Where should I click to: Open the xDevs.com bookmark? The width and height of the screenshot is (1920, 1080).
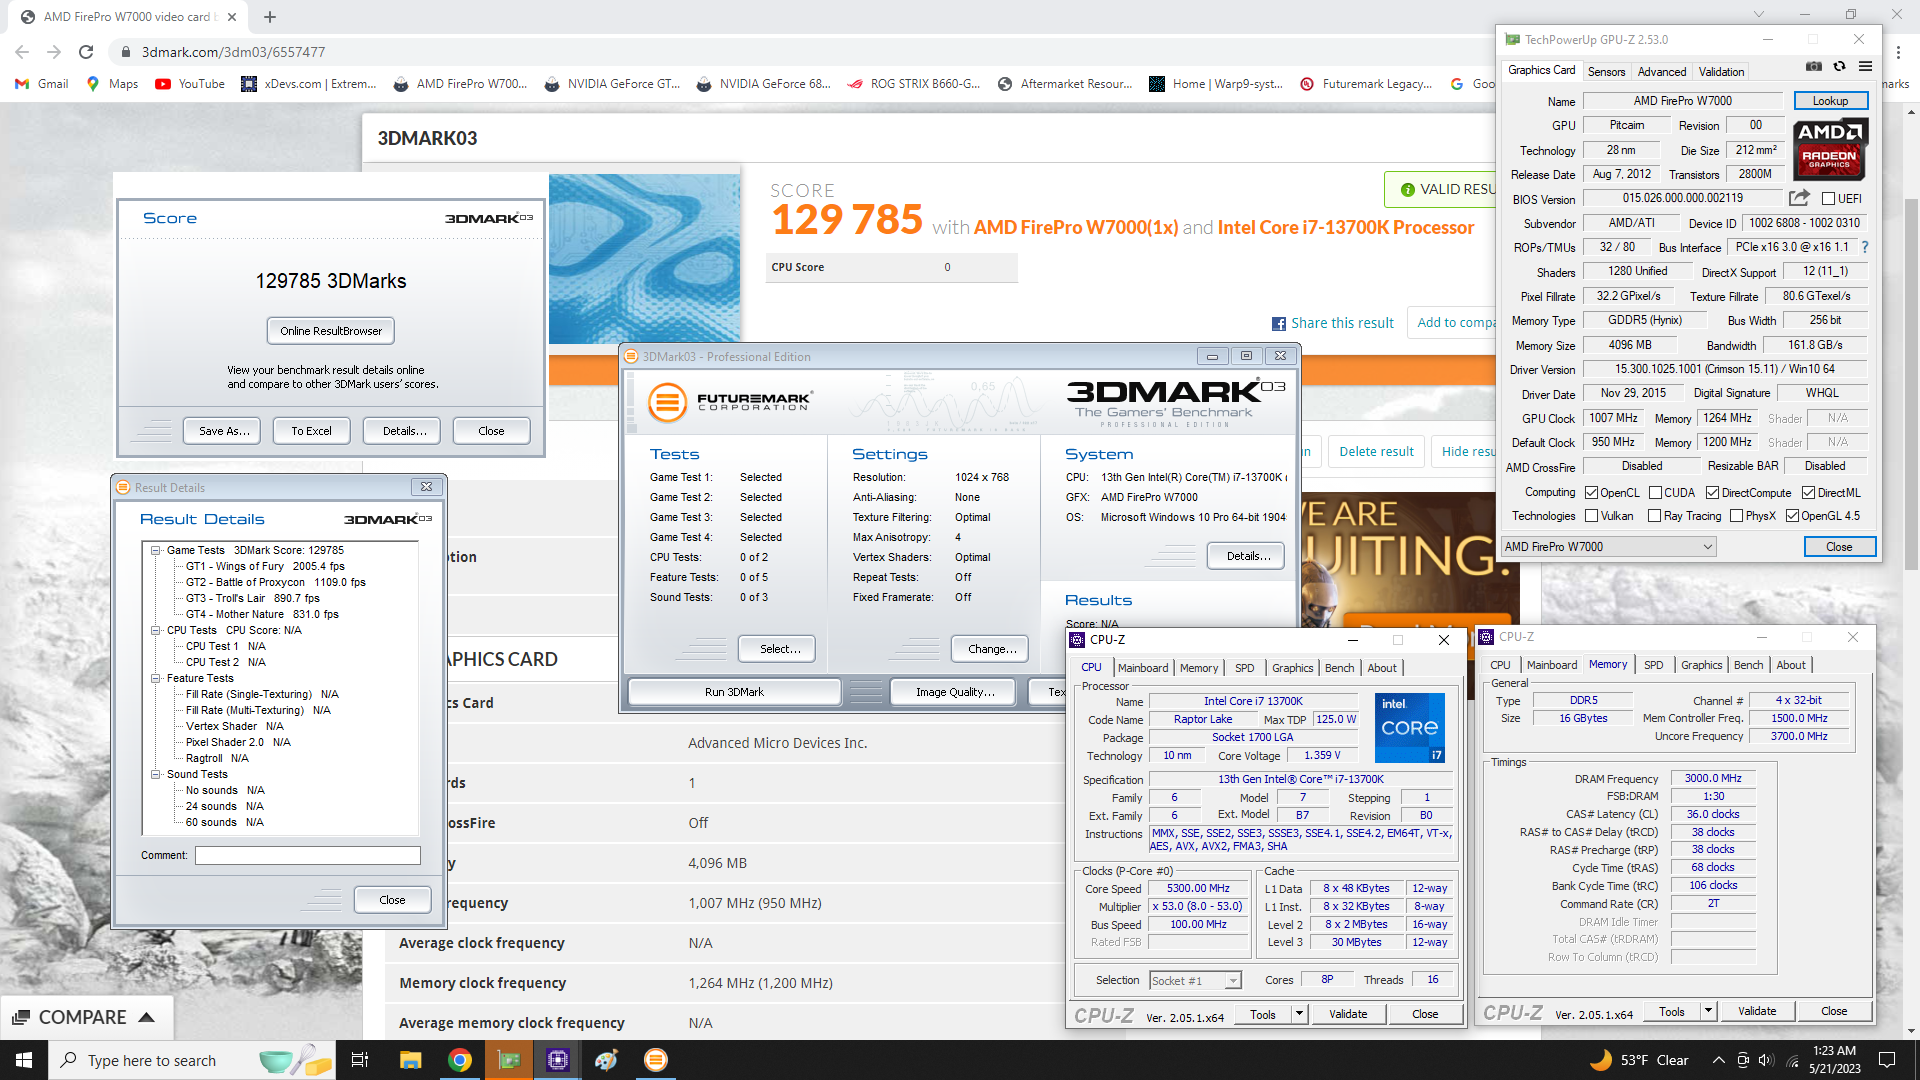(309, 84)
